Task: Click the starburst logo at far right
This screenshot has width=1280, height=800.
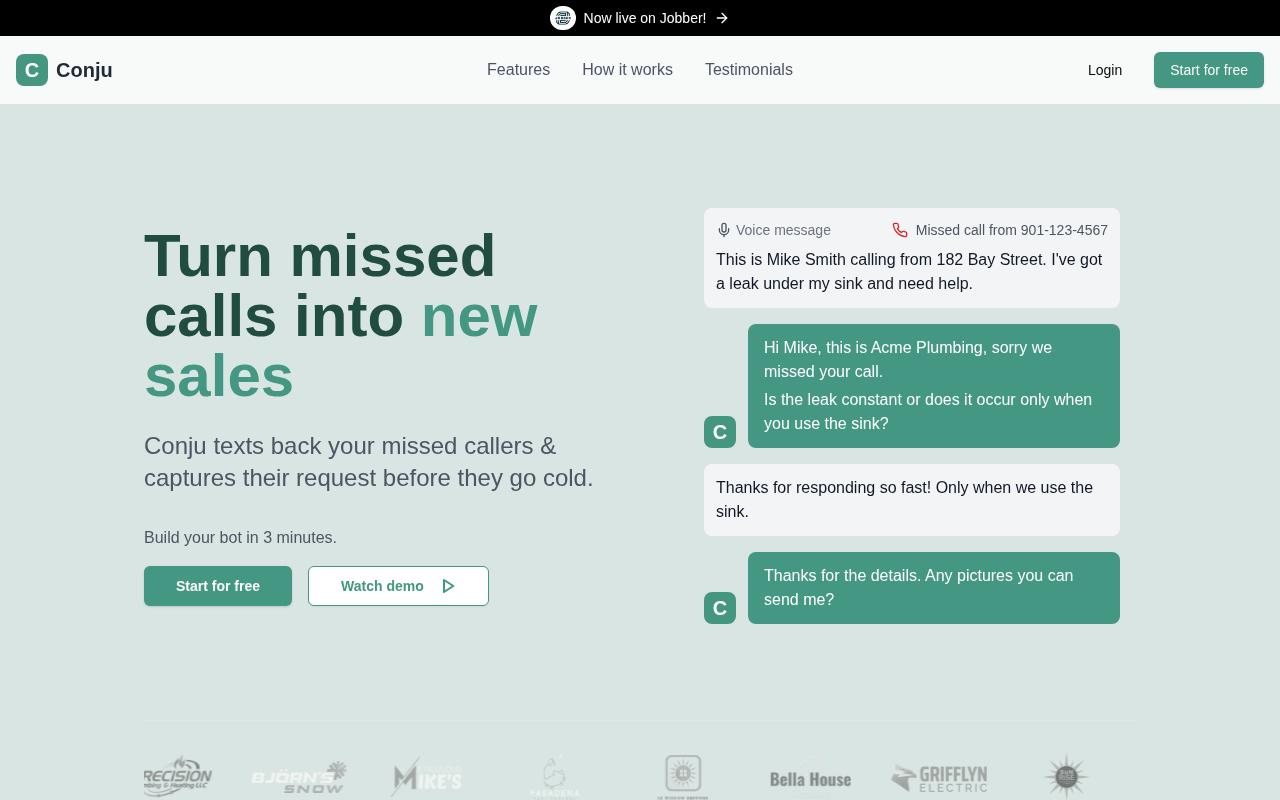Action: pyautogui.click(x=1066, y=776)
